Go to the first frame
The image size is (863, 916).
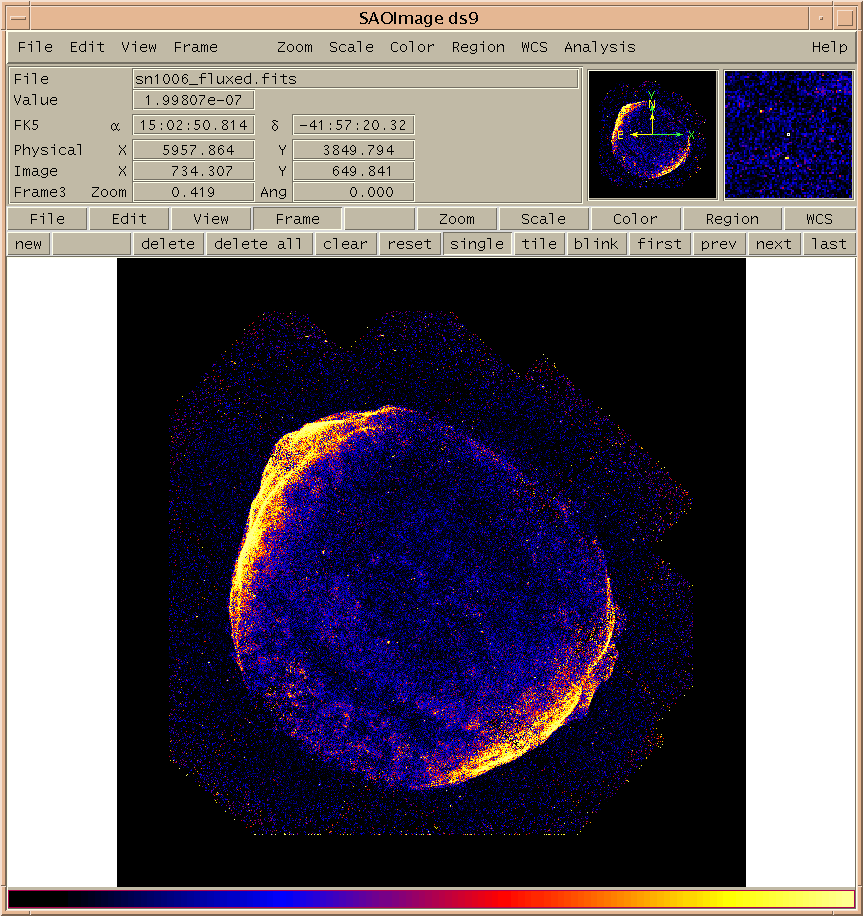(660, 244)
